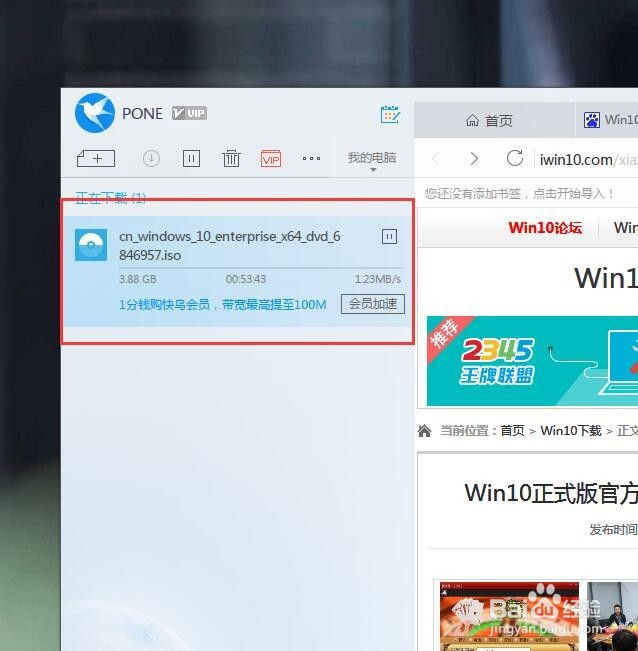Click the PONE username label
The image size is (638, 651).
point(142,113)
